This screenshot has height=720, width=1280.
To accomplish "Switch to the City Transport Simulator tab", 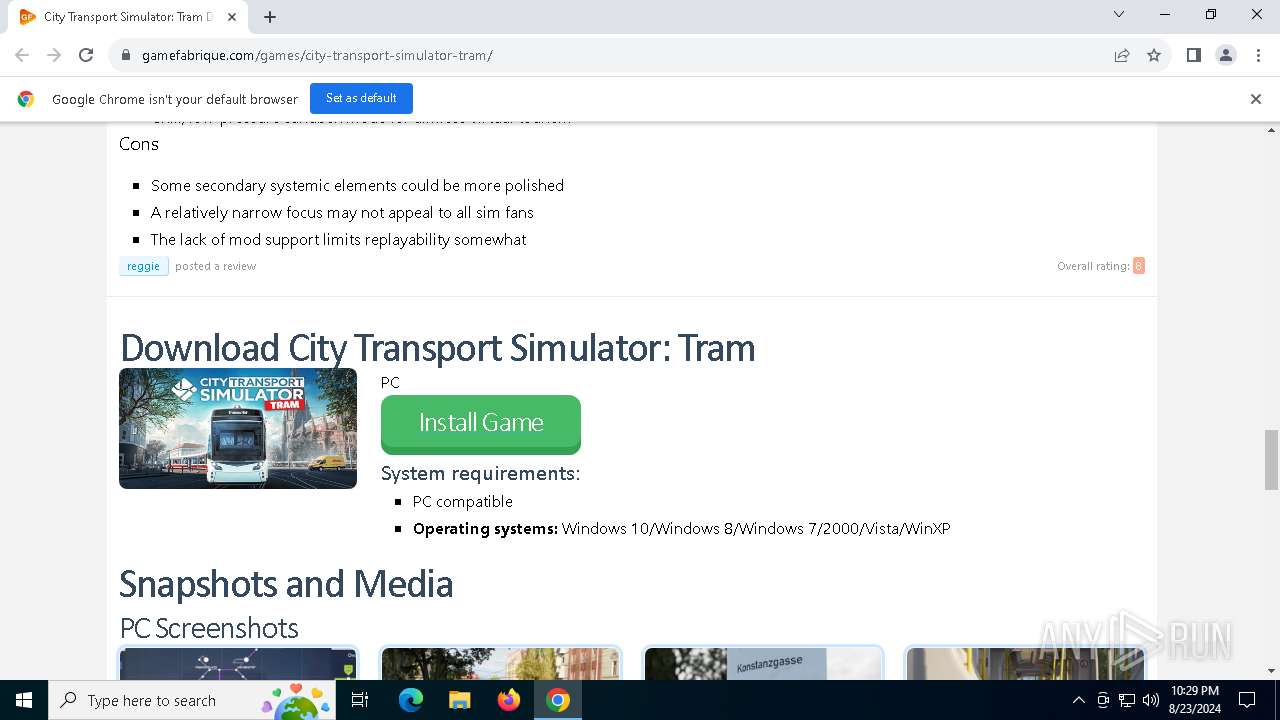I will coord(128,17).
